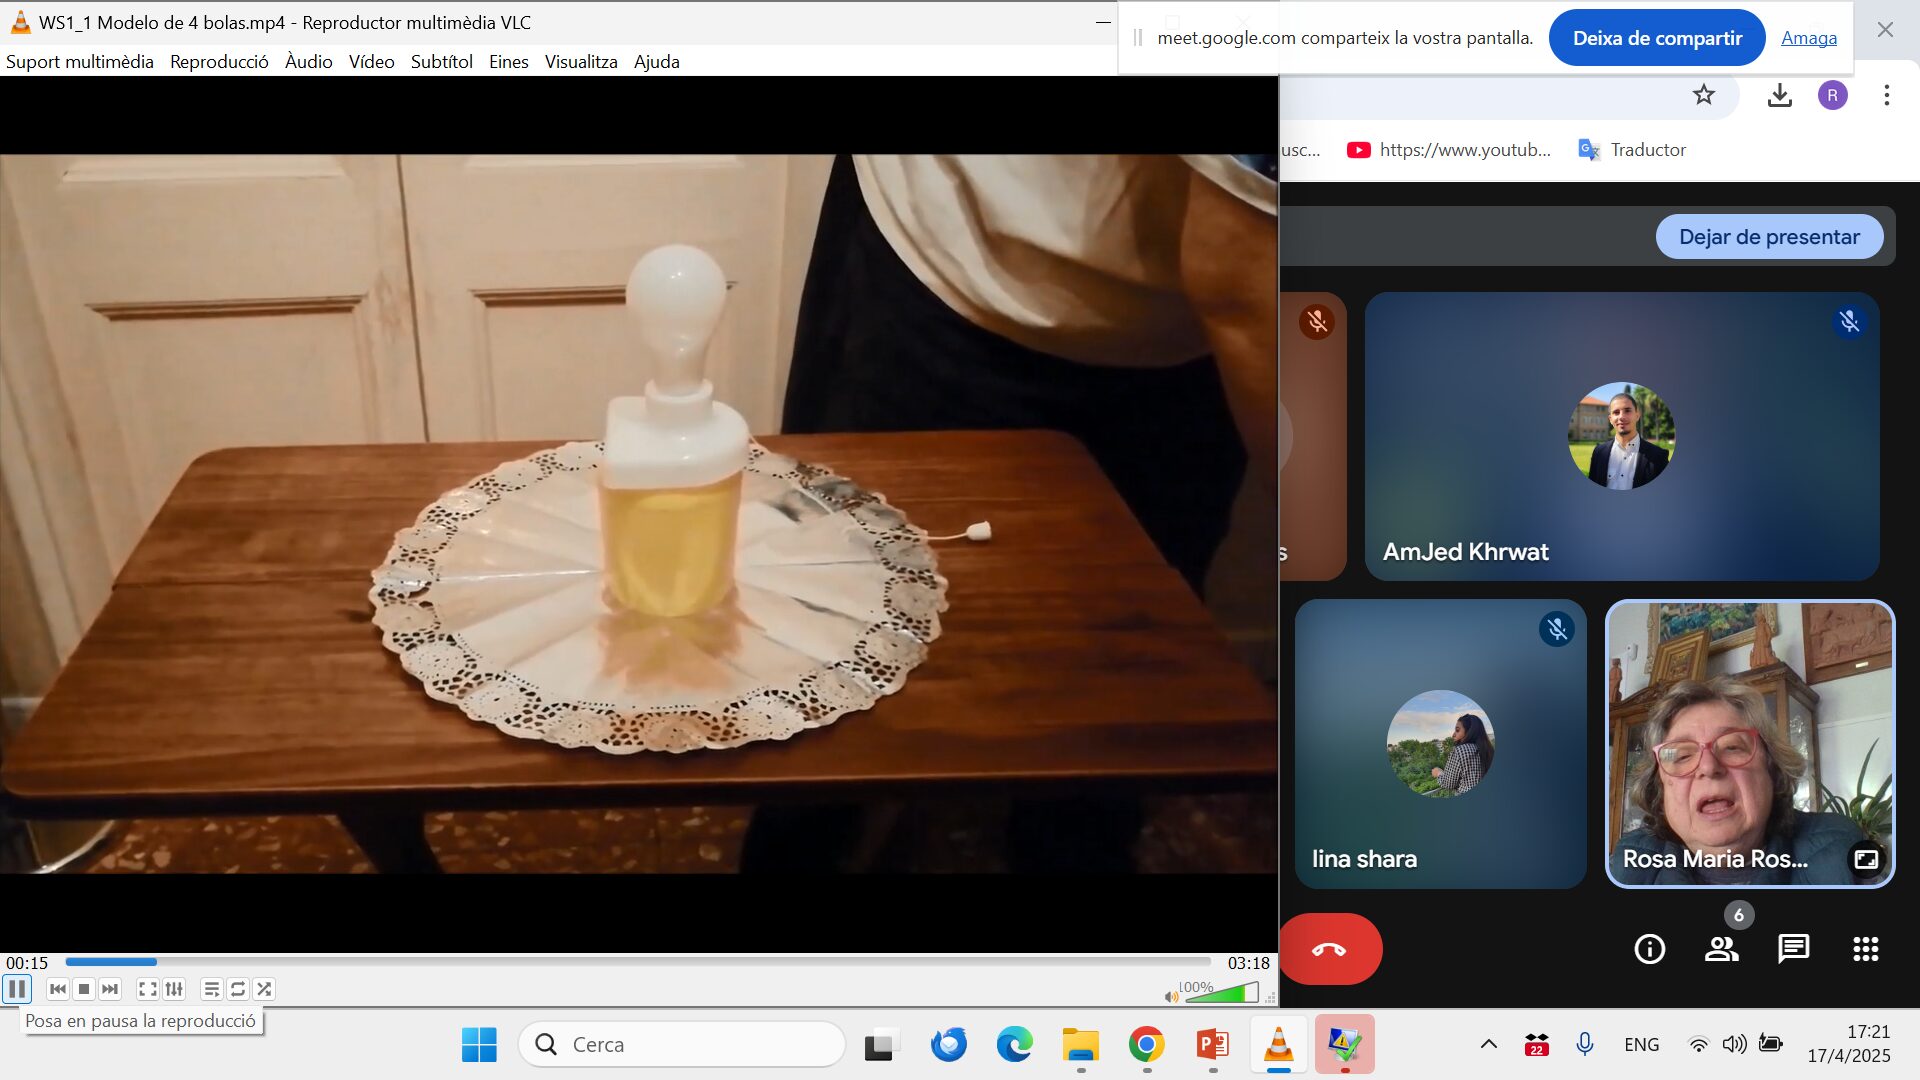
Task: Open the highlighted app after VLC on the taskbar
Action: (1344, 1045)
